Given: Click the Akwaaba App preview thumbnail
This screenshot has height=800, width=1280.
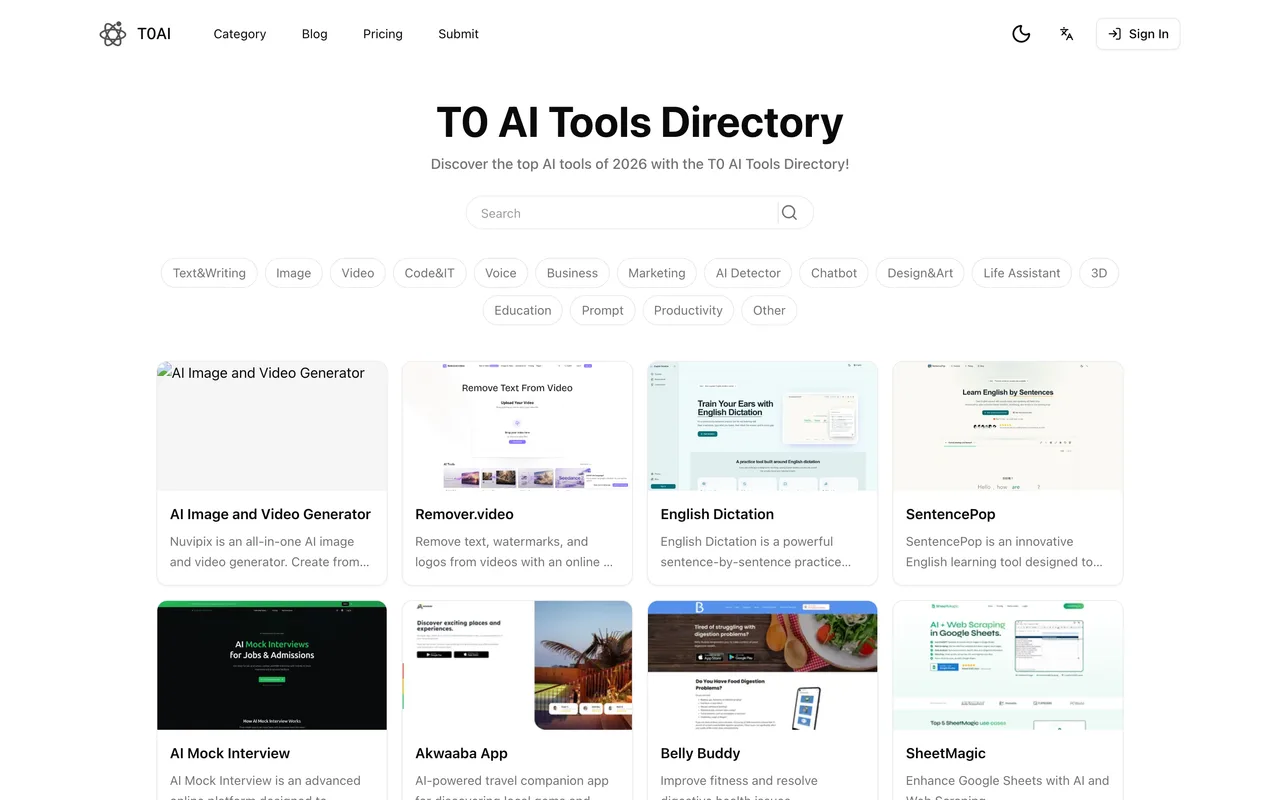Looking at the screenshot, I should coord(517,665).
